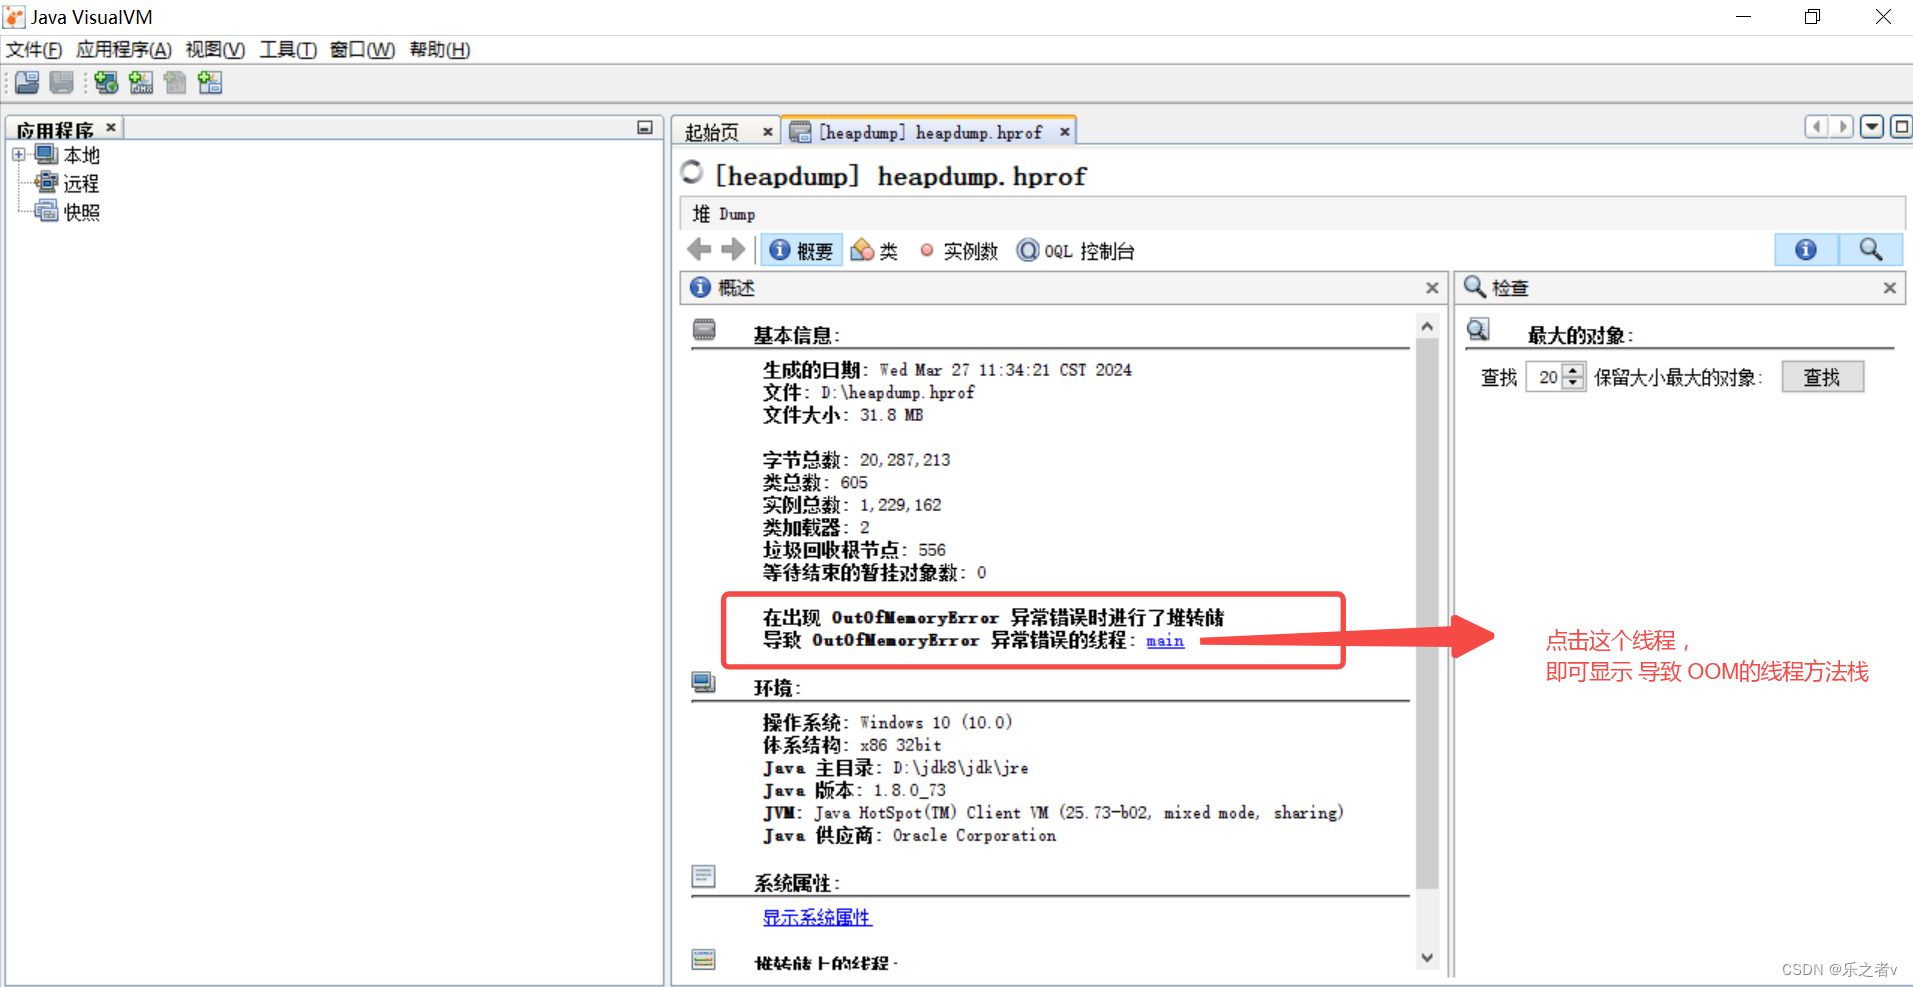The image size is (1913, 987).
Task: Click the 字节总数 value 20,287,213
Action: (x=905, y=460)
